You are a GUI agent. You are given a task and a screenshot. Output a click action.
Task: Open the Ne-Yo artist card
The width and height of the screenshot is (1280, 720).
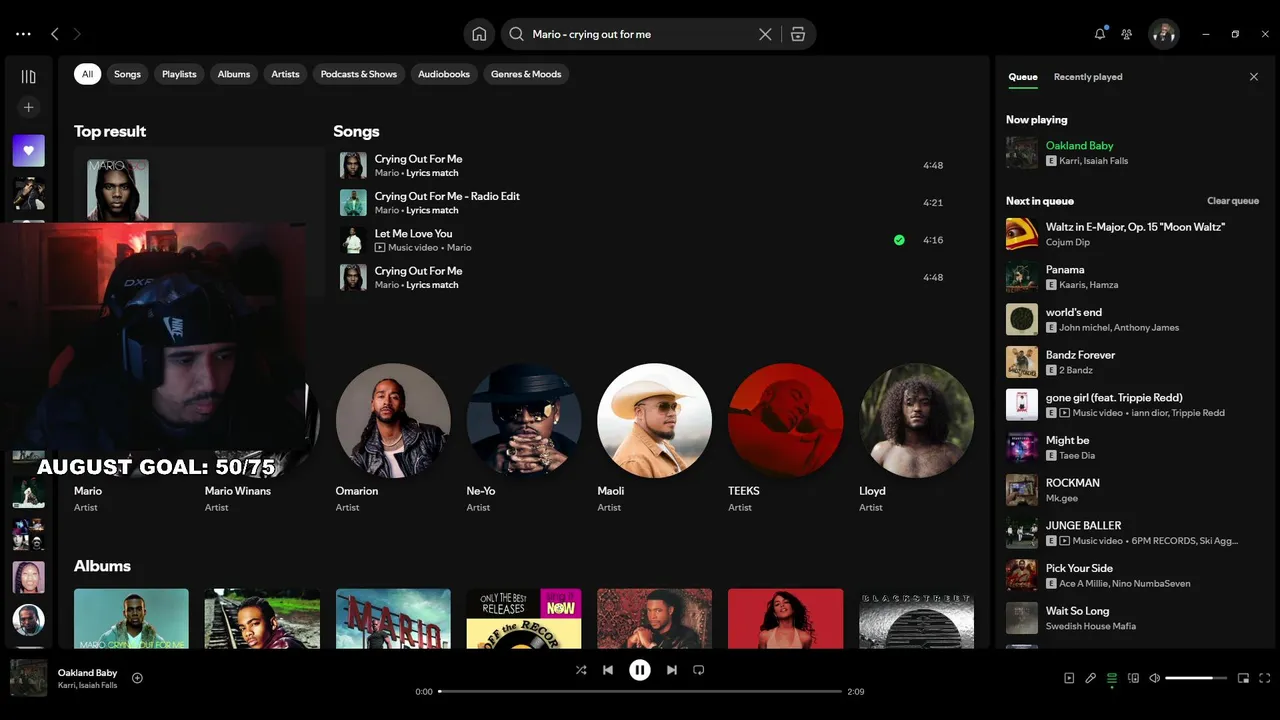pyautogui.click(x=524, y=438)
